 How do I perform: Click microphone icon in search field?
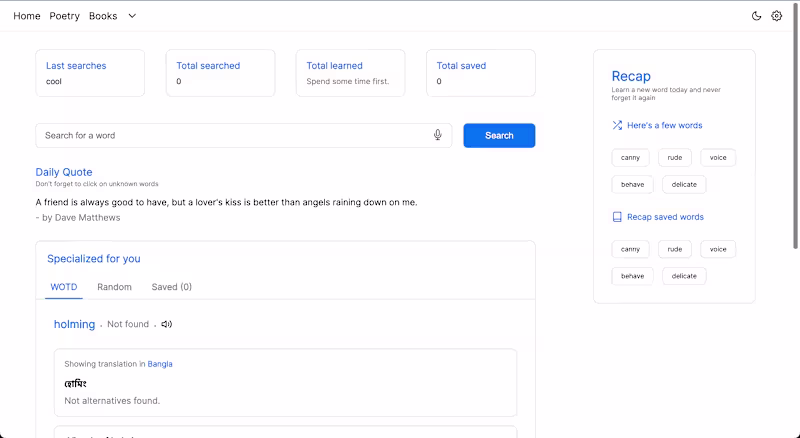[x=438, y=135]
